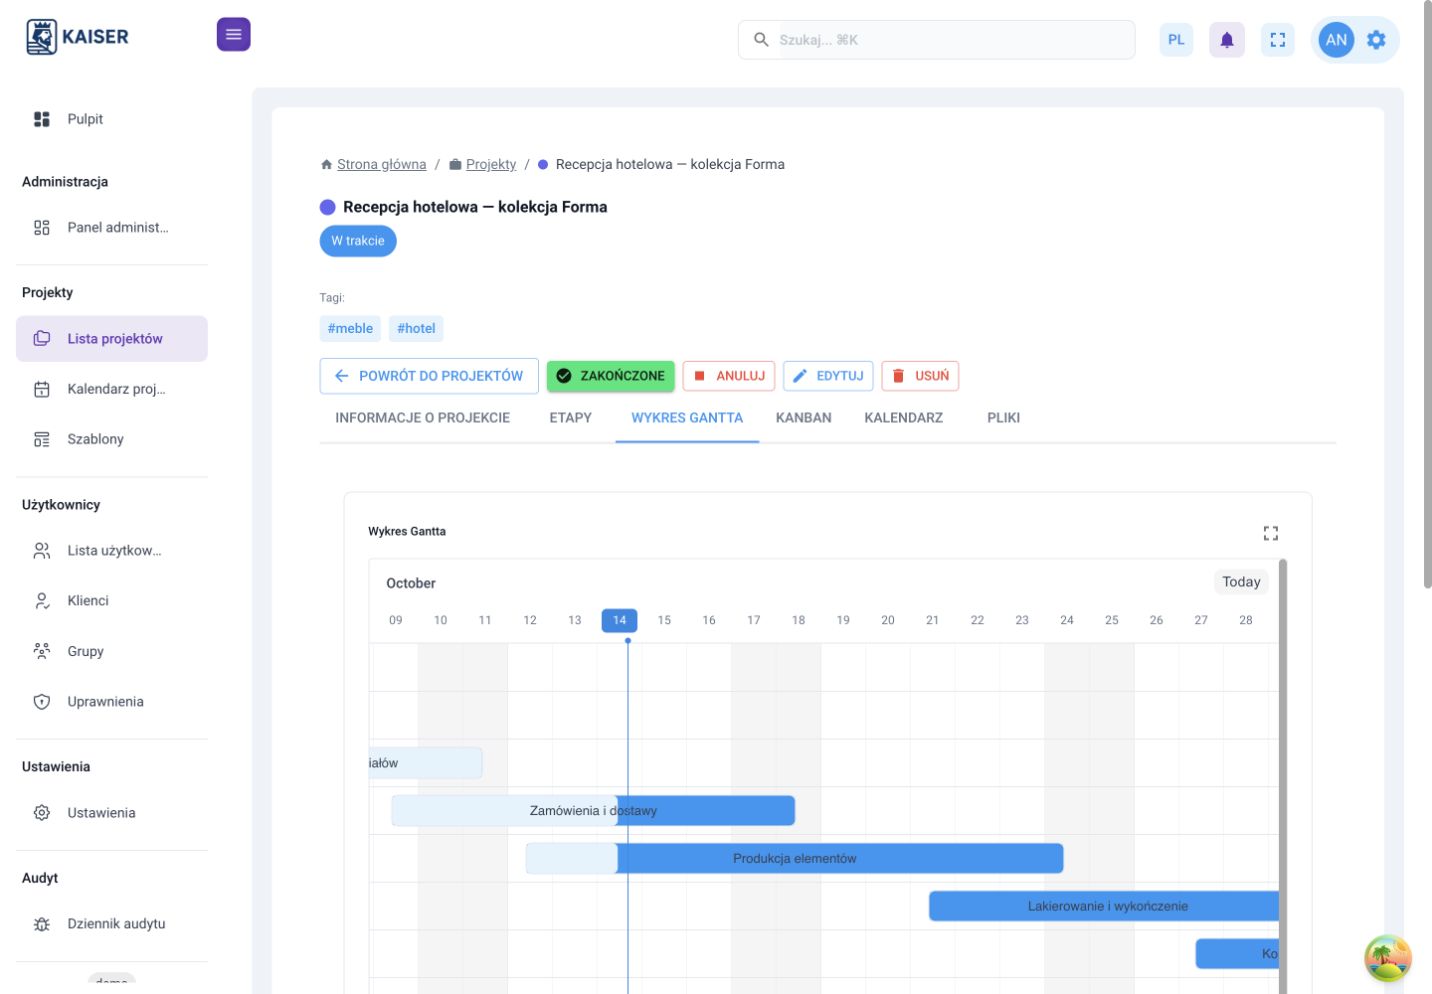
Task: Open Klienci in sidebar
Action: tap(112, 600)
